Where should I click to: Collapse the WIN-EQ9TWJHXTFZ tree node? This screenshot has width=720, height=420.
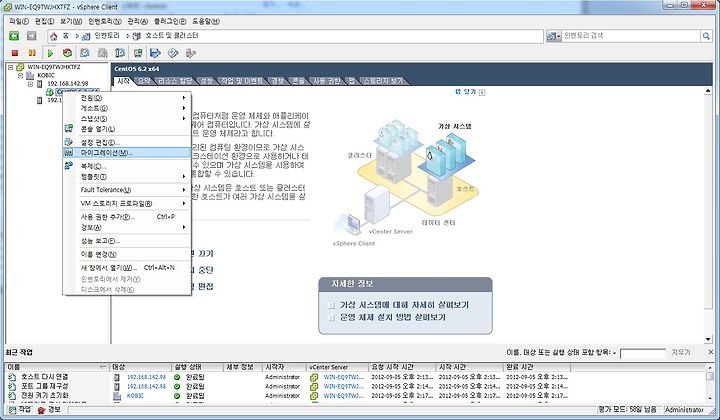pos(10,67)
